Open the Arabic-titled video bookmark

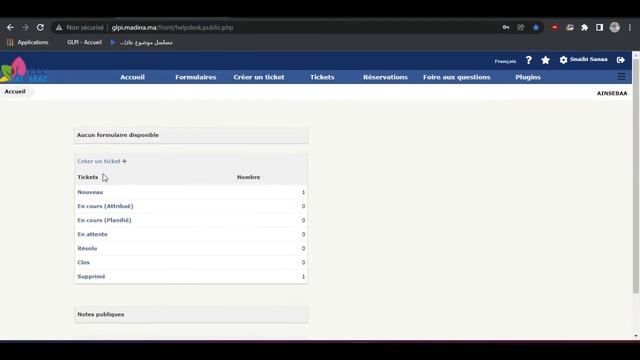pos(142,42)
